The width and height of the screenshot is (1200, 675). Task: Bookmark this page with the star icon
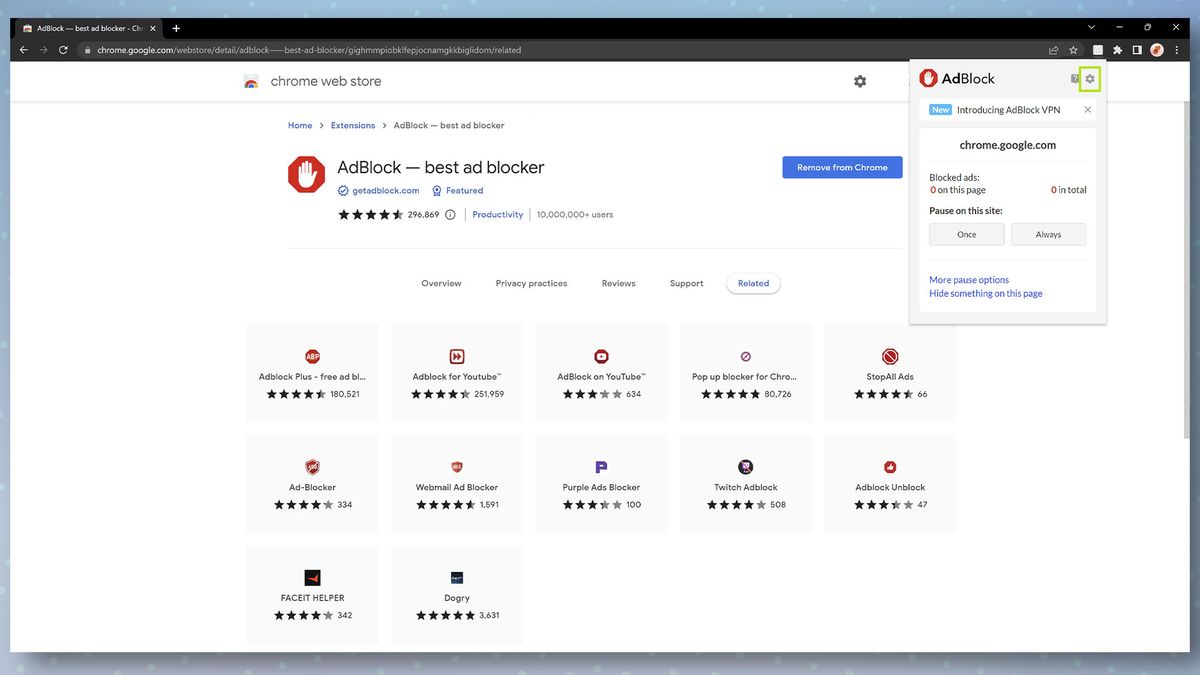(1073, 49)
